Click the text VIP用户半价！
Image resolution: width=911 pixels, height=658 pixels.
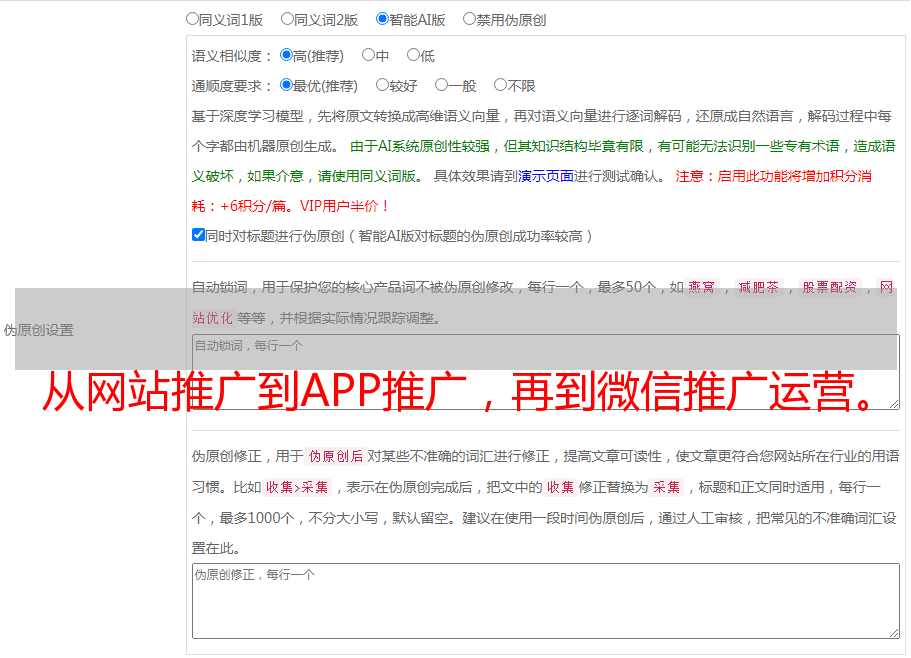pos(345,206)
